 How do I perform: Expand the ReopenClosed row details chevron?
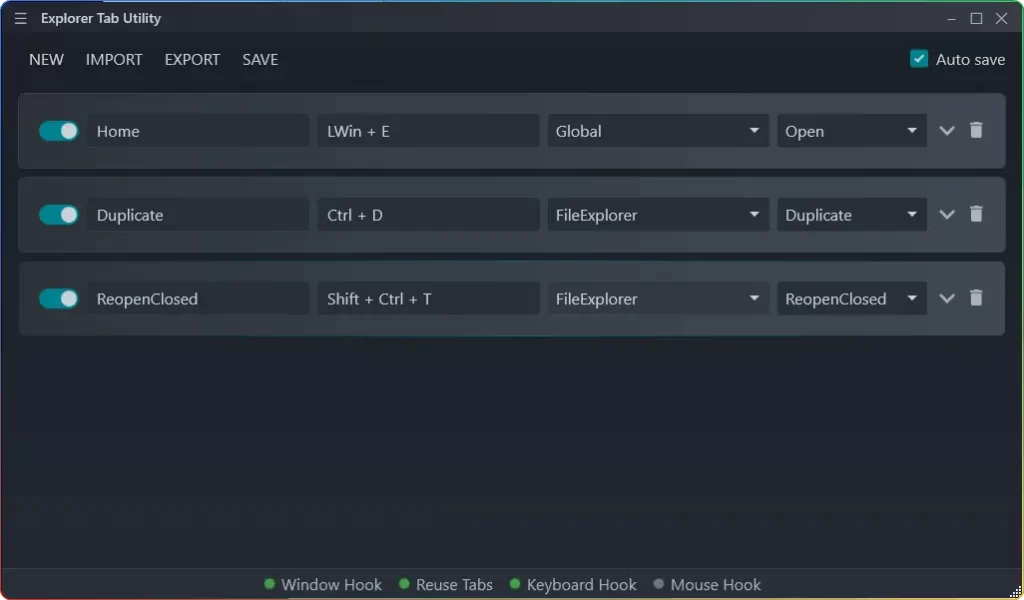tap(947, 299)
